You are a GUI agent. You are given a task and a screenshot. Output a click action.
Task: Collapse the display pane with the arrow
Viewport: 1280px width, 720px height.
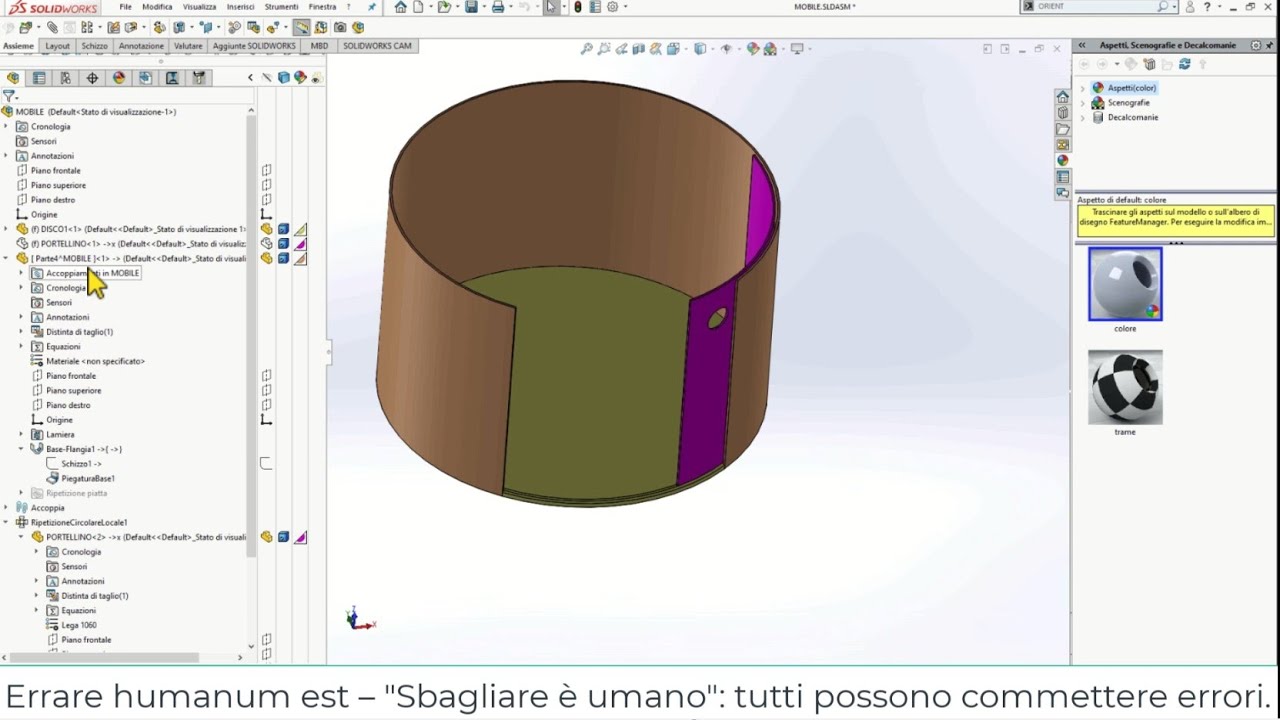pyautogui.click(x=250, y=78)
